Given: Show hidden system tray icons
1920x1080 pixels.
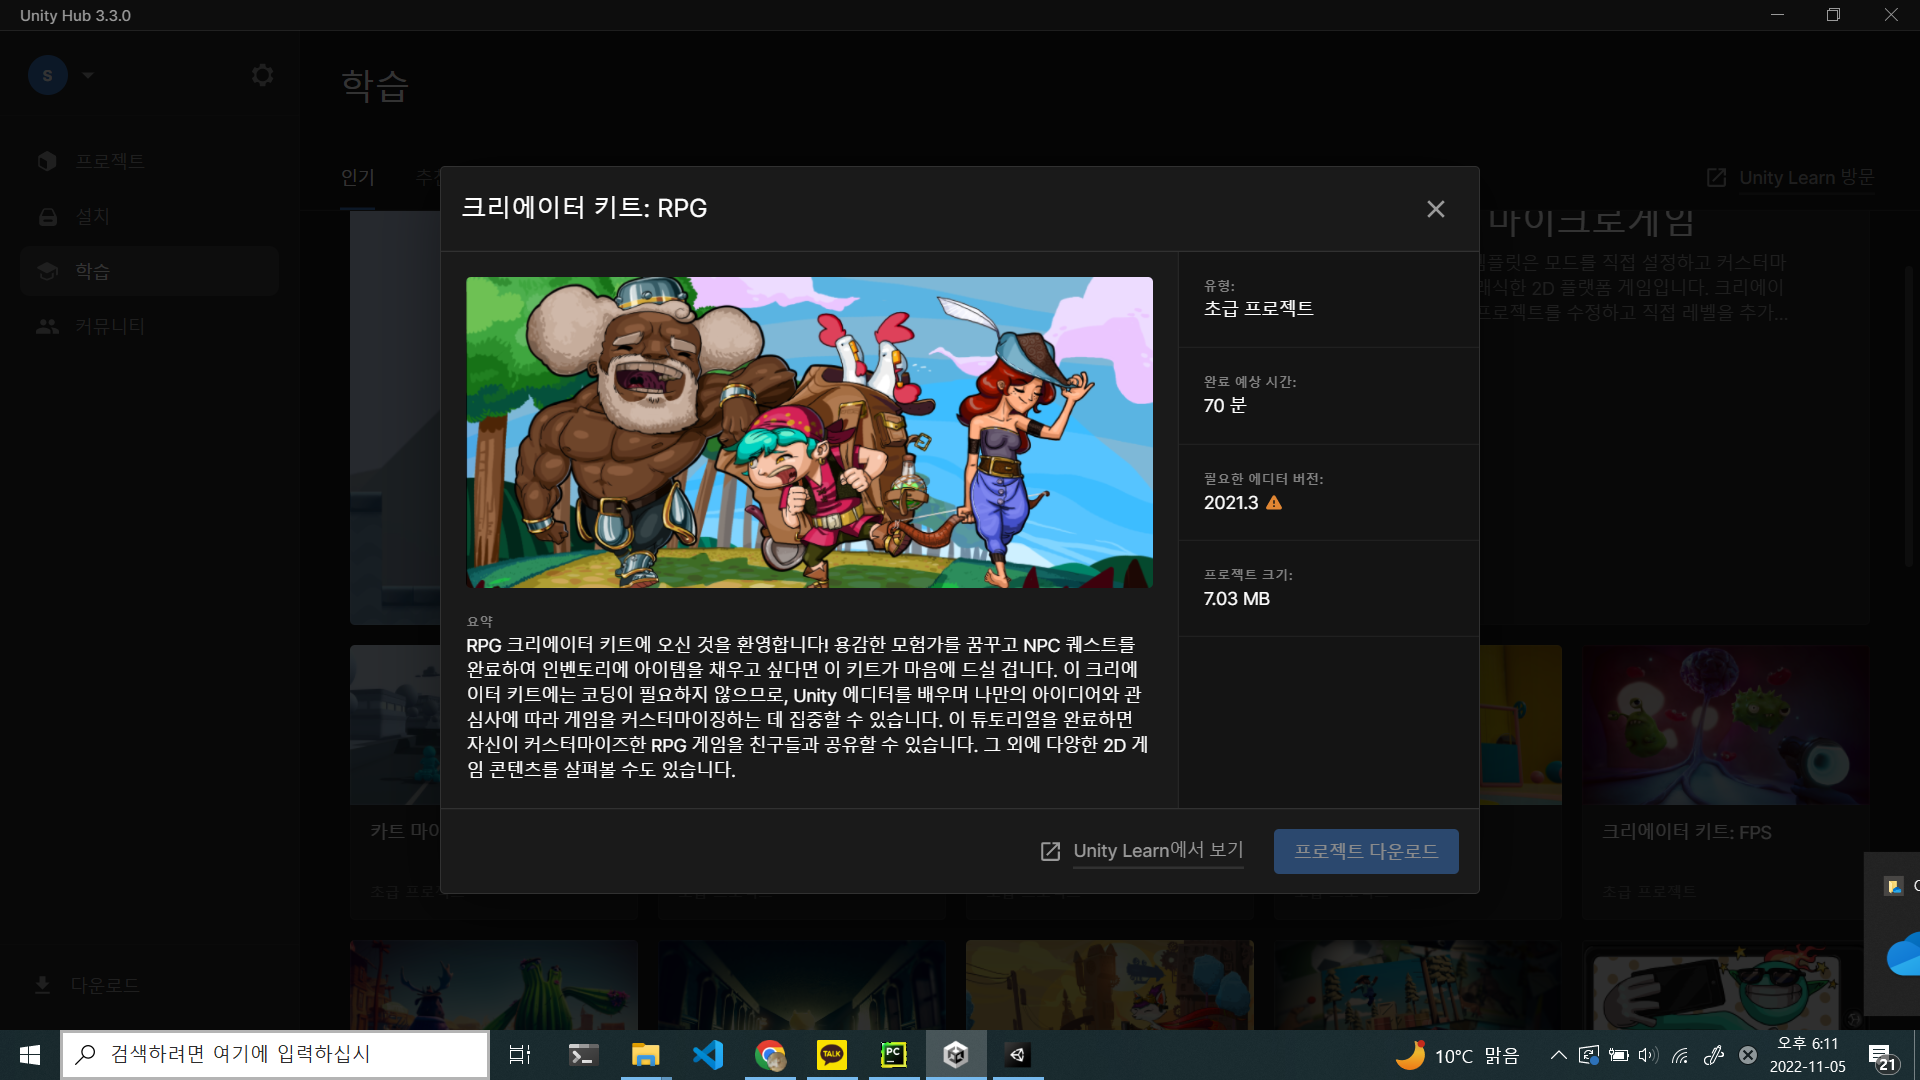Looking at the screenshot, I should point(1558,1055).
